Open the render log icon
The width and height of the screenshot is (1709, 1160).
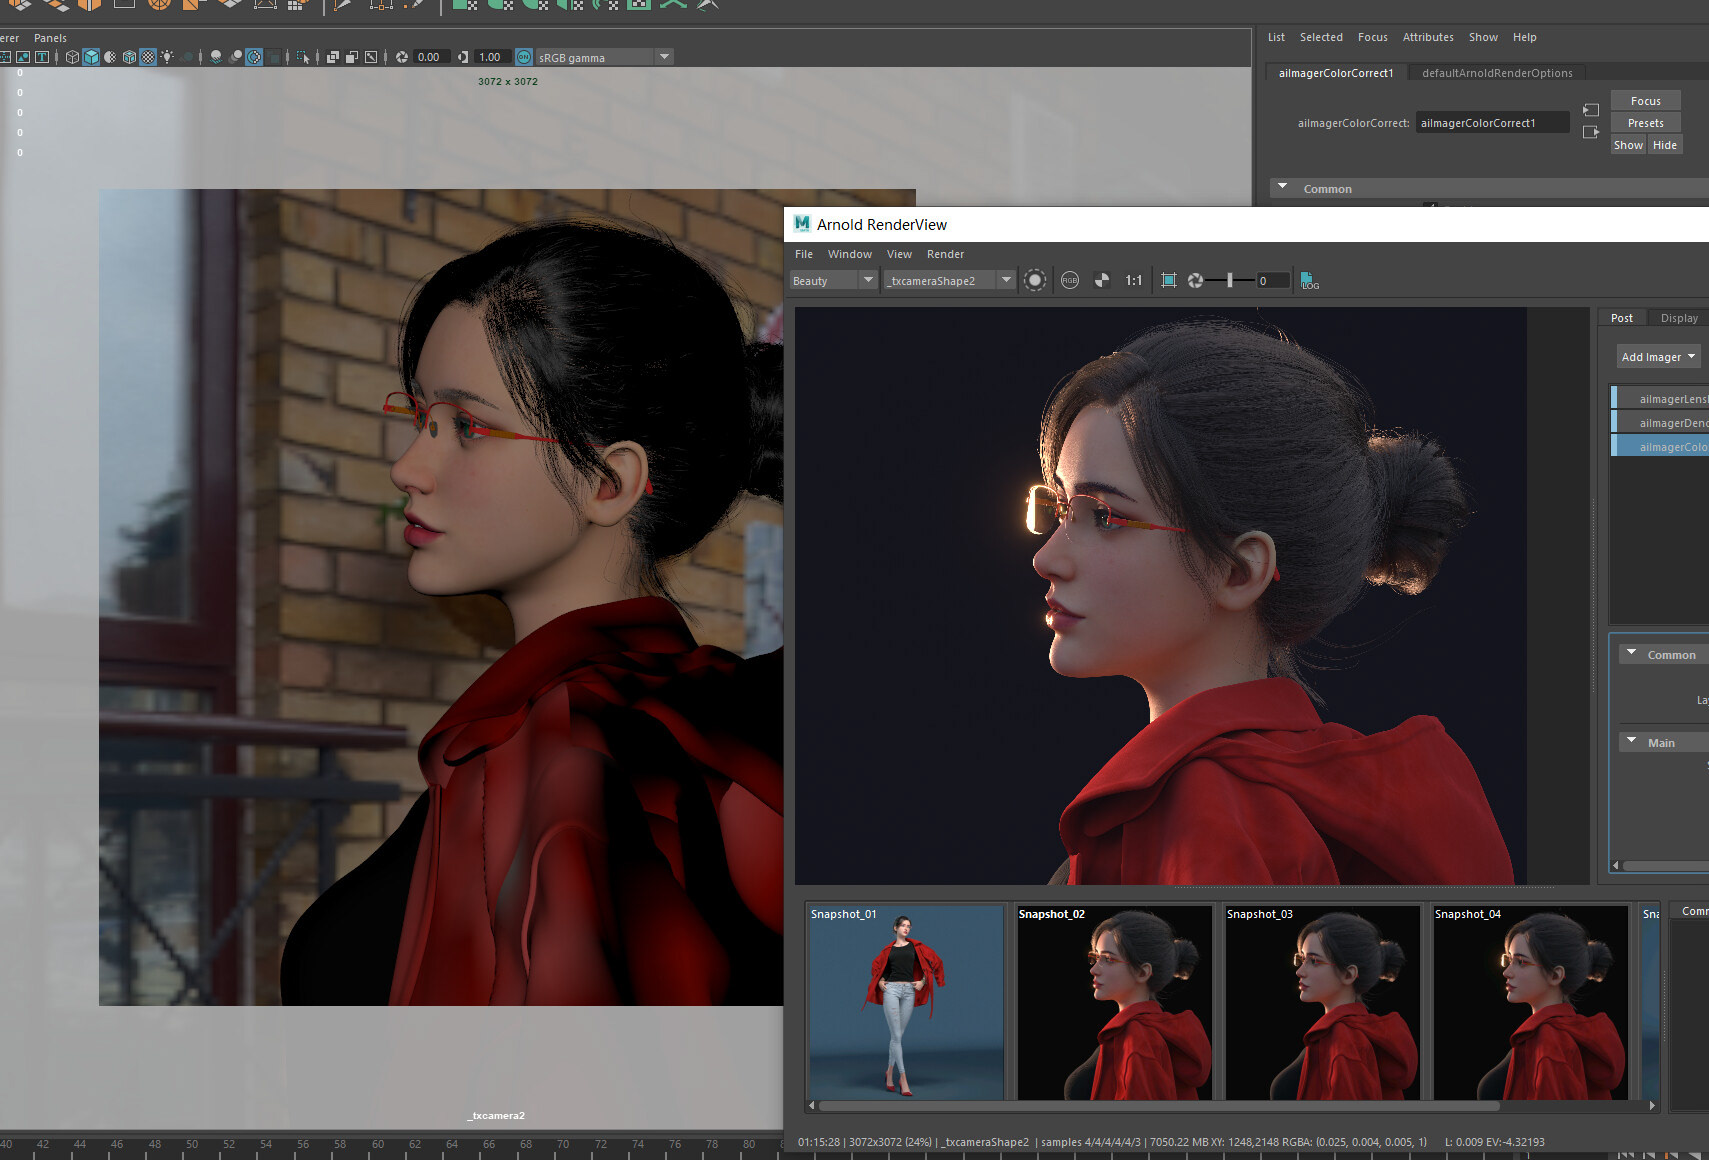click(1309, 281)
